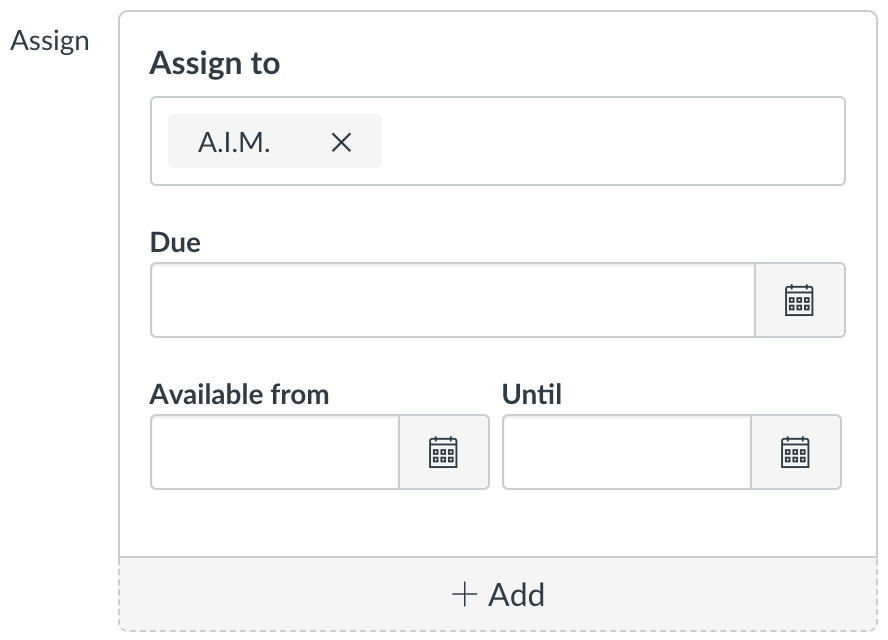The width and height of the screenshot is (888, 640).
Task: Open the Due date calendar picker
Action: (799, 300)
